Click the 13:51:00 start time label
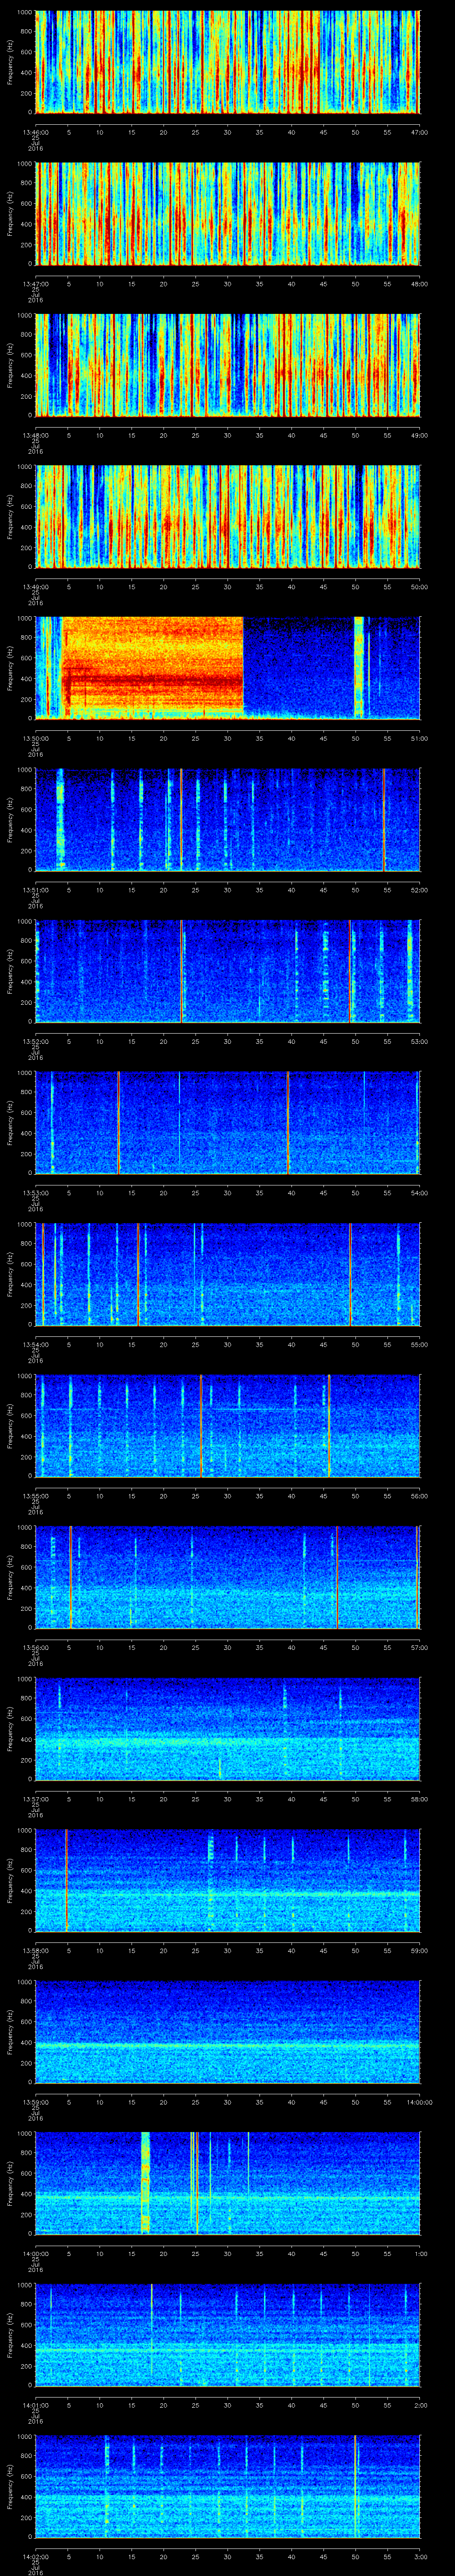455x2576 pixels. point(36,890)
